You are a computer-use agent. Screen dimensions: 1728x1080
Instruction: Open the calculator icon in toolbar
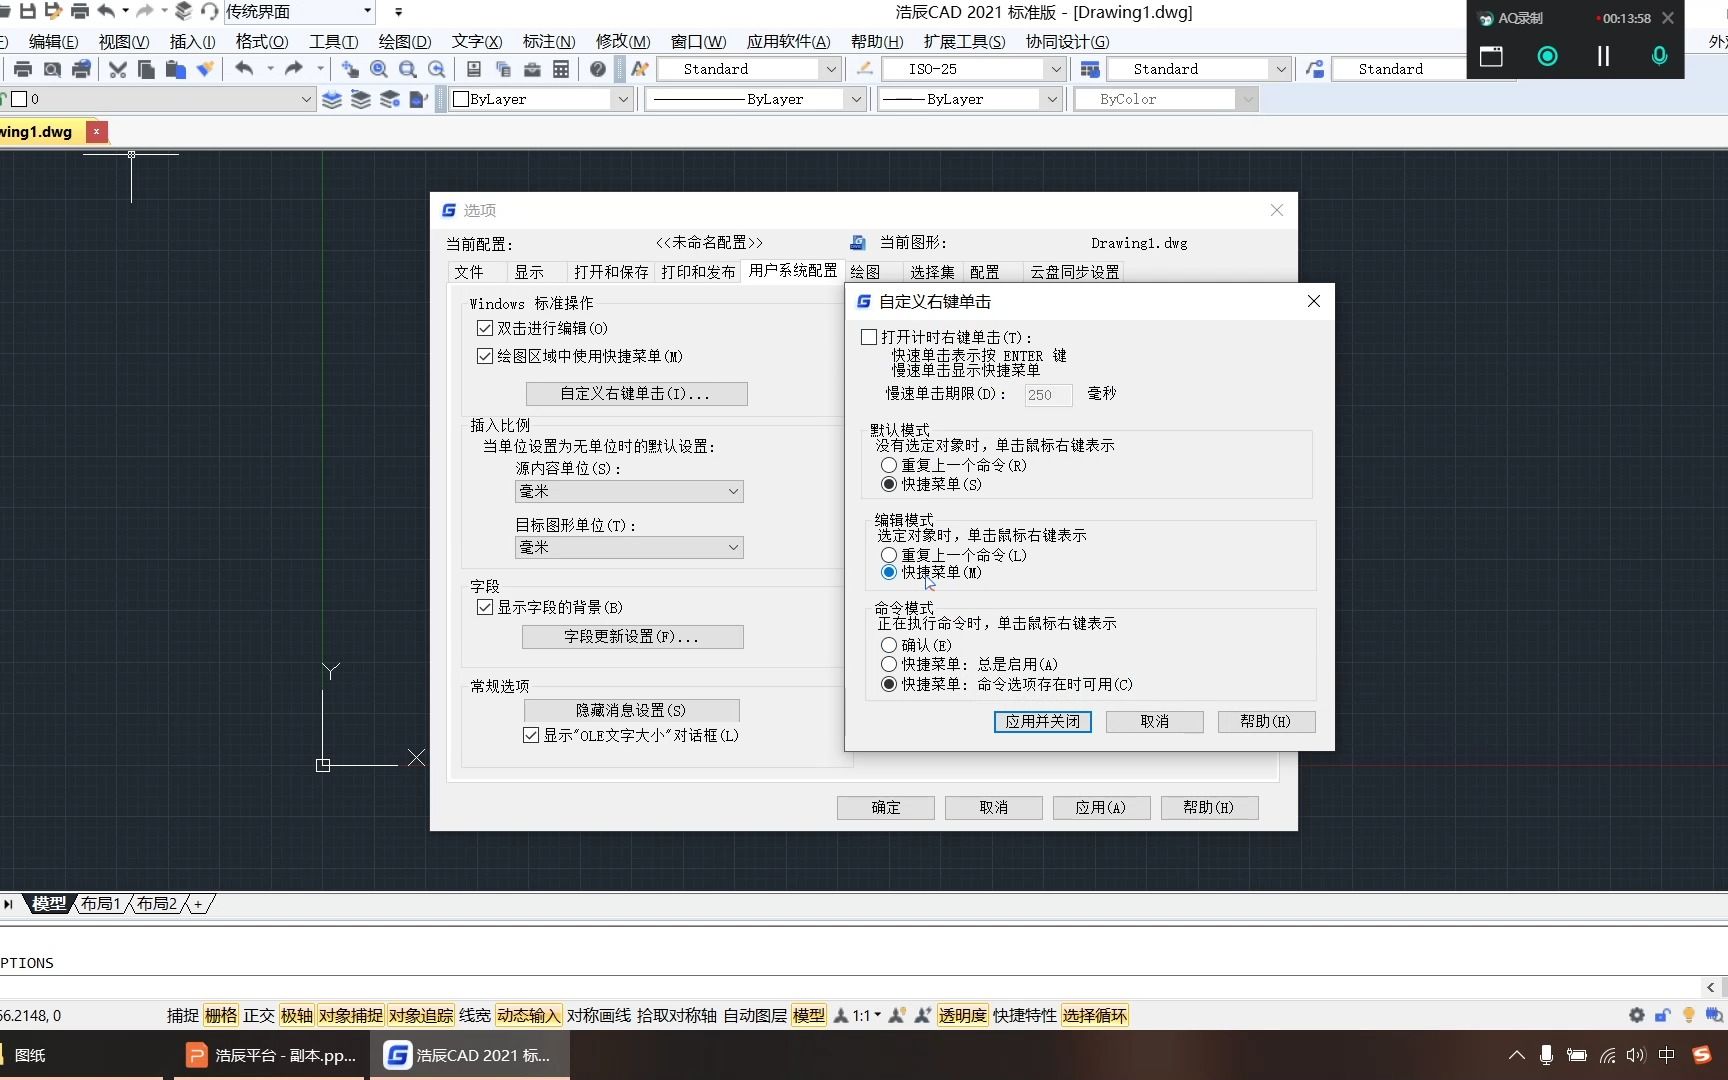pos(561,69)
